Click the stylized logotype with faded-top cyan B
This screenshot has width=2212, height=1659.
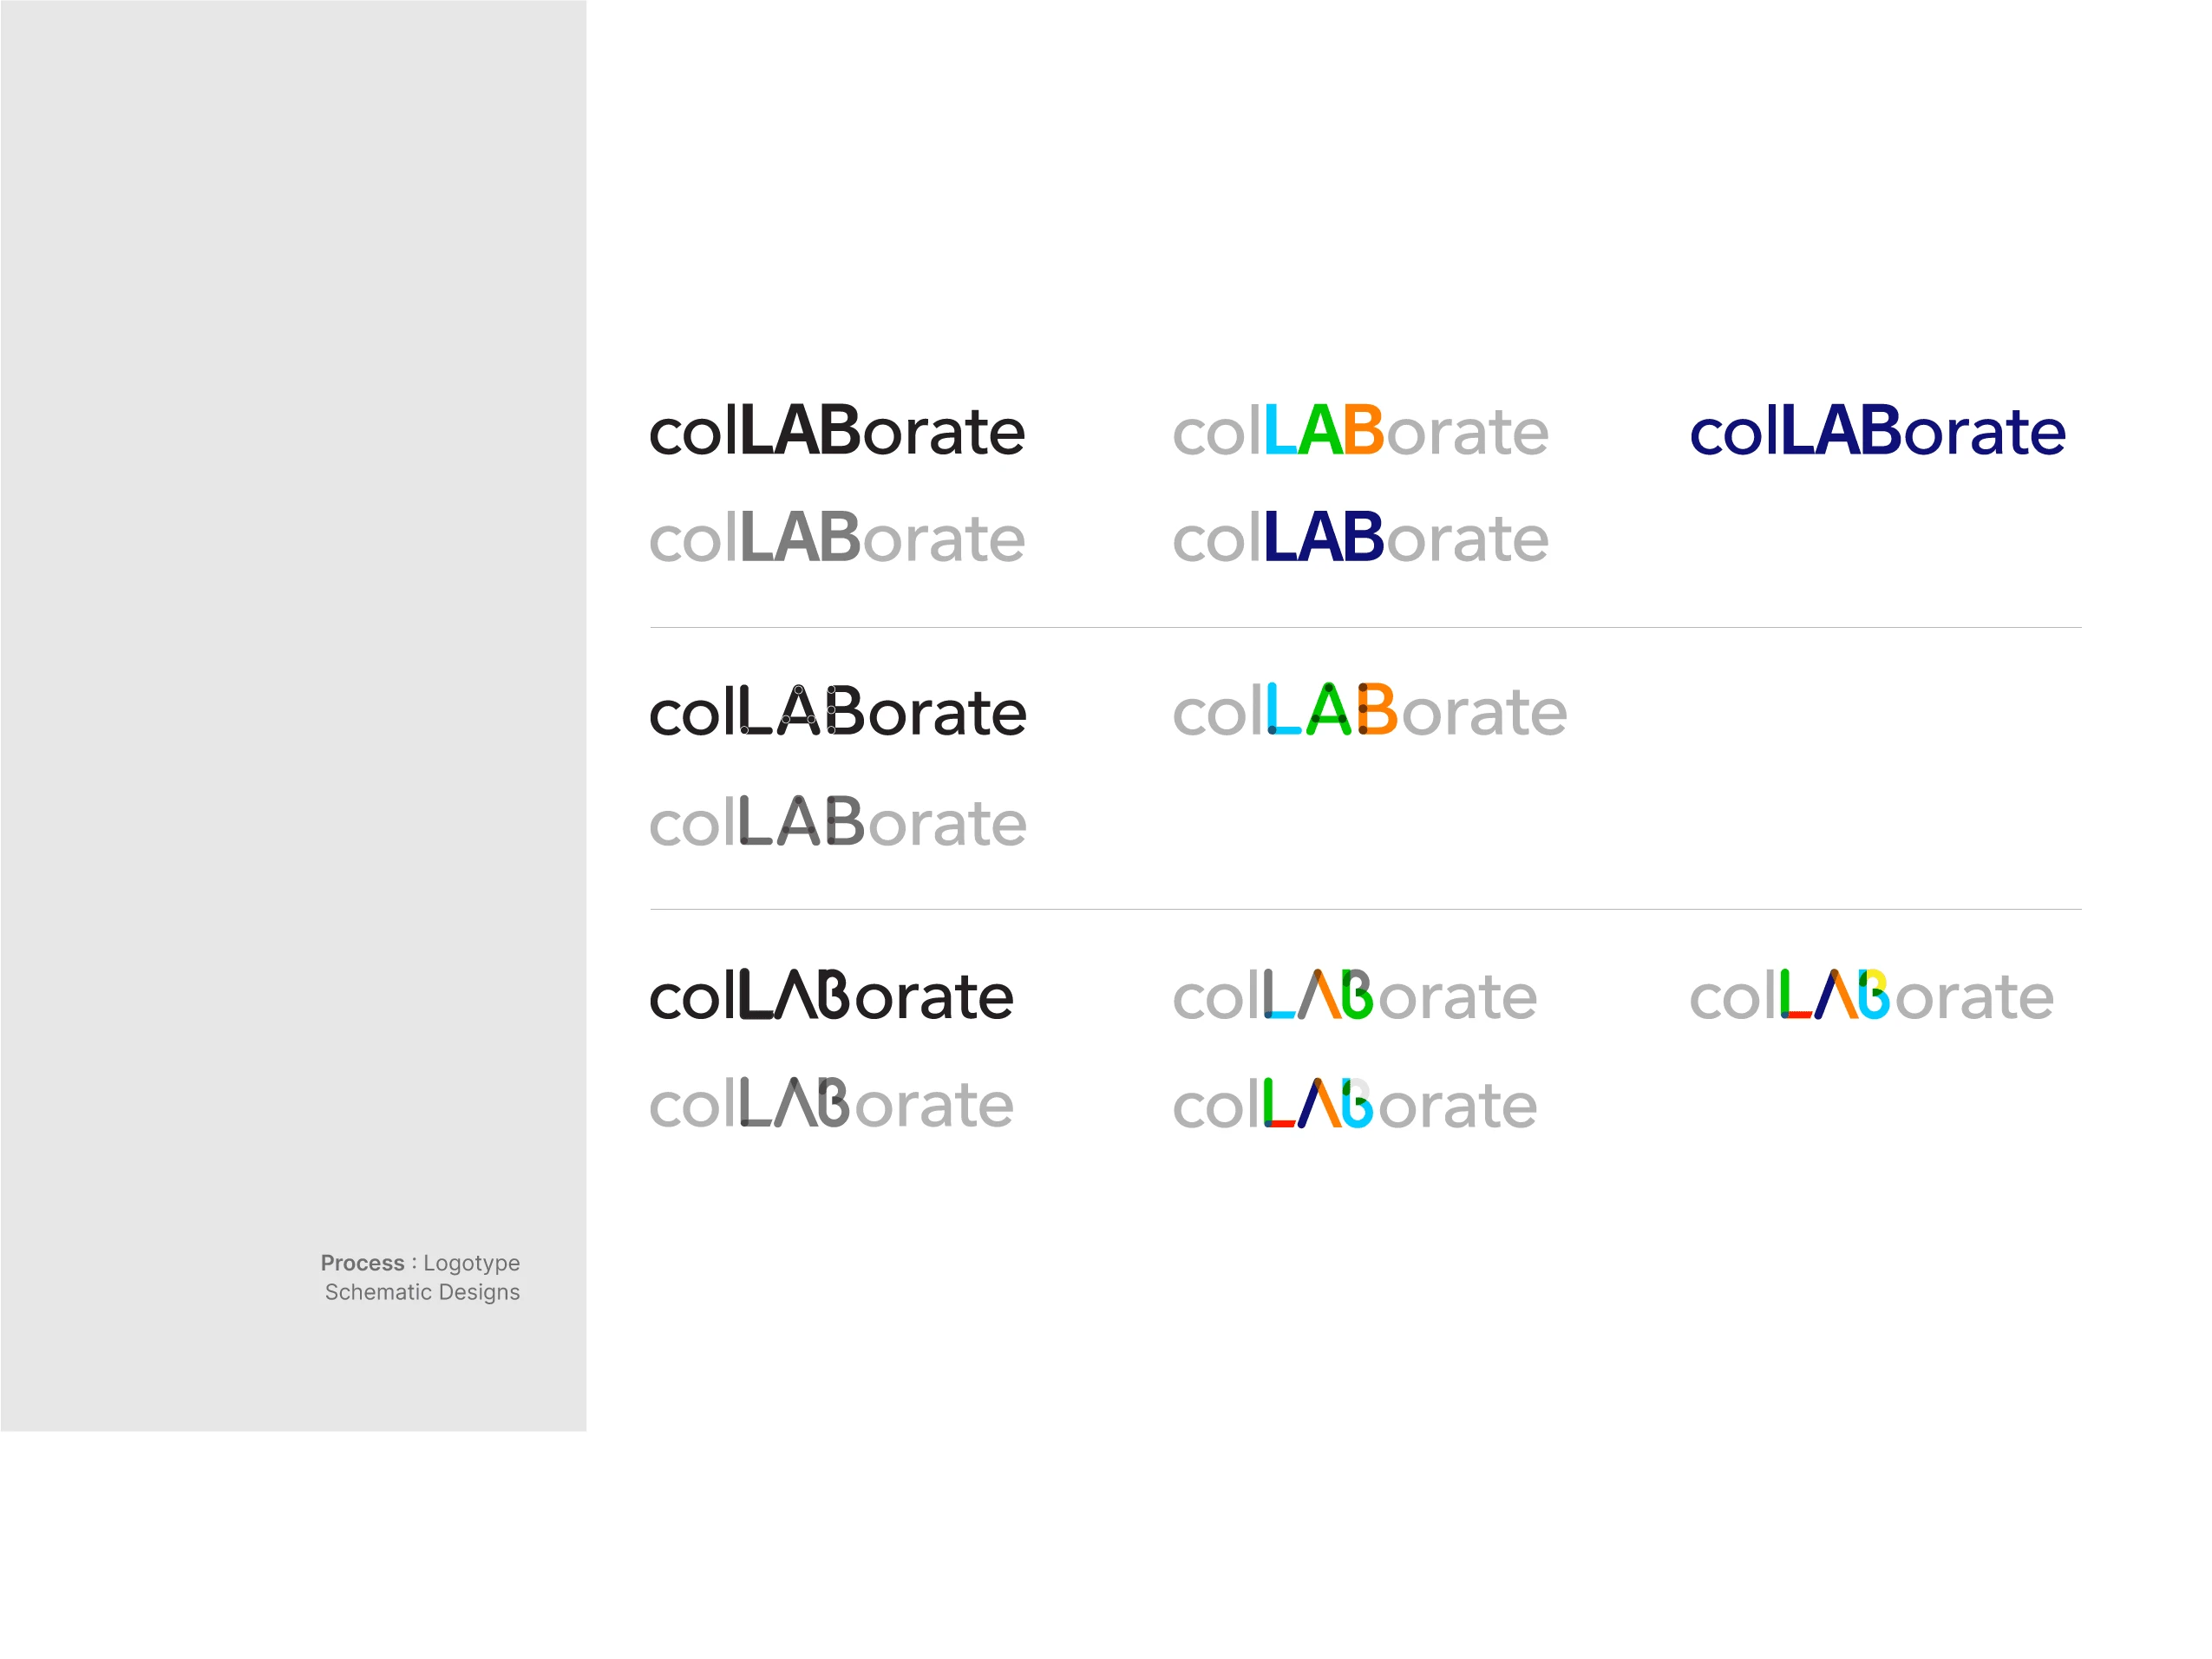click(x=1354, y=1104)
